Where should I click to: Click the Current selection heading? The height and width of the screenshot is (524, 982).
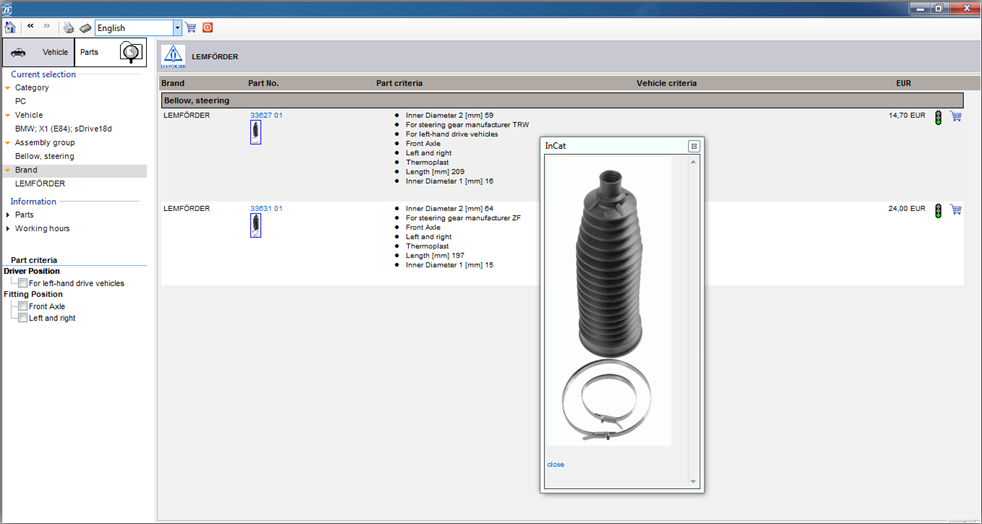(43, 74)
